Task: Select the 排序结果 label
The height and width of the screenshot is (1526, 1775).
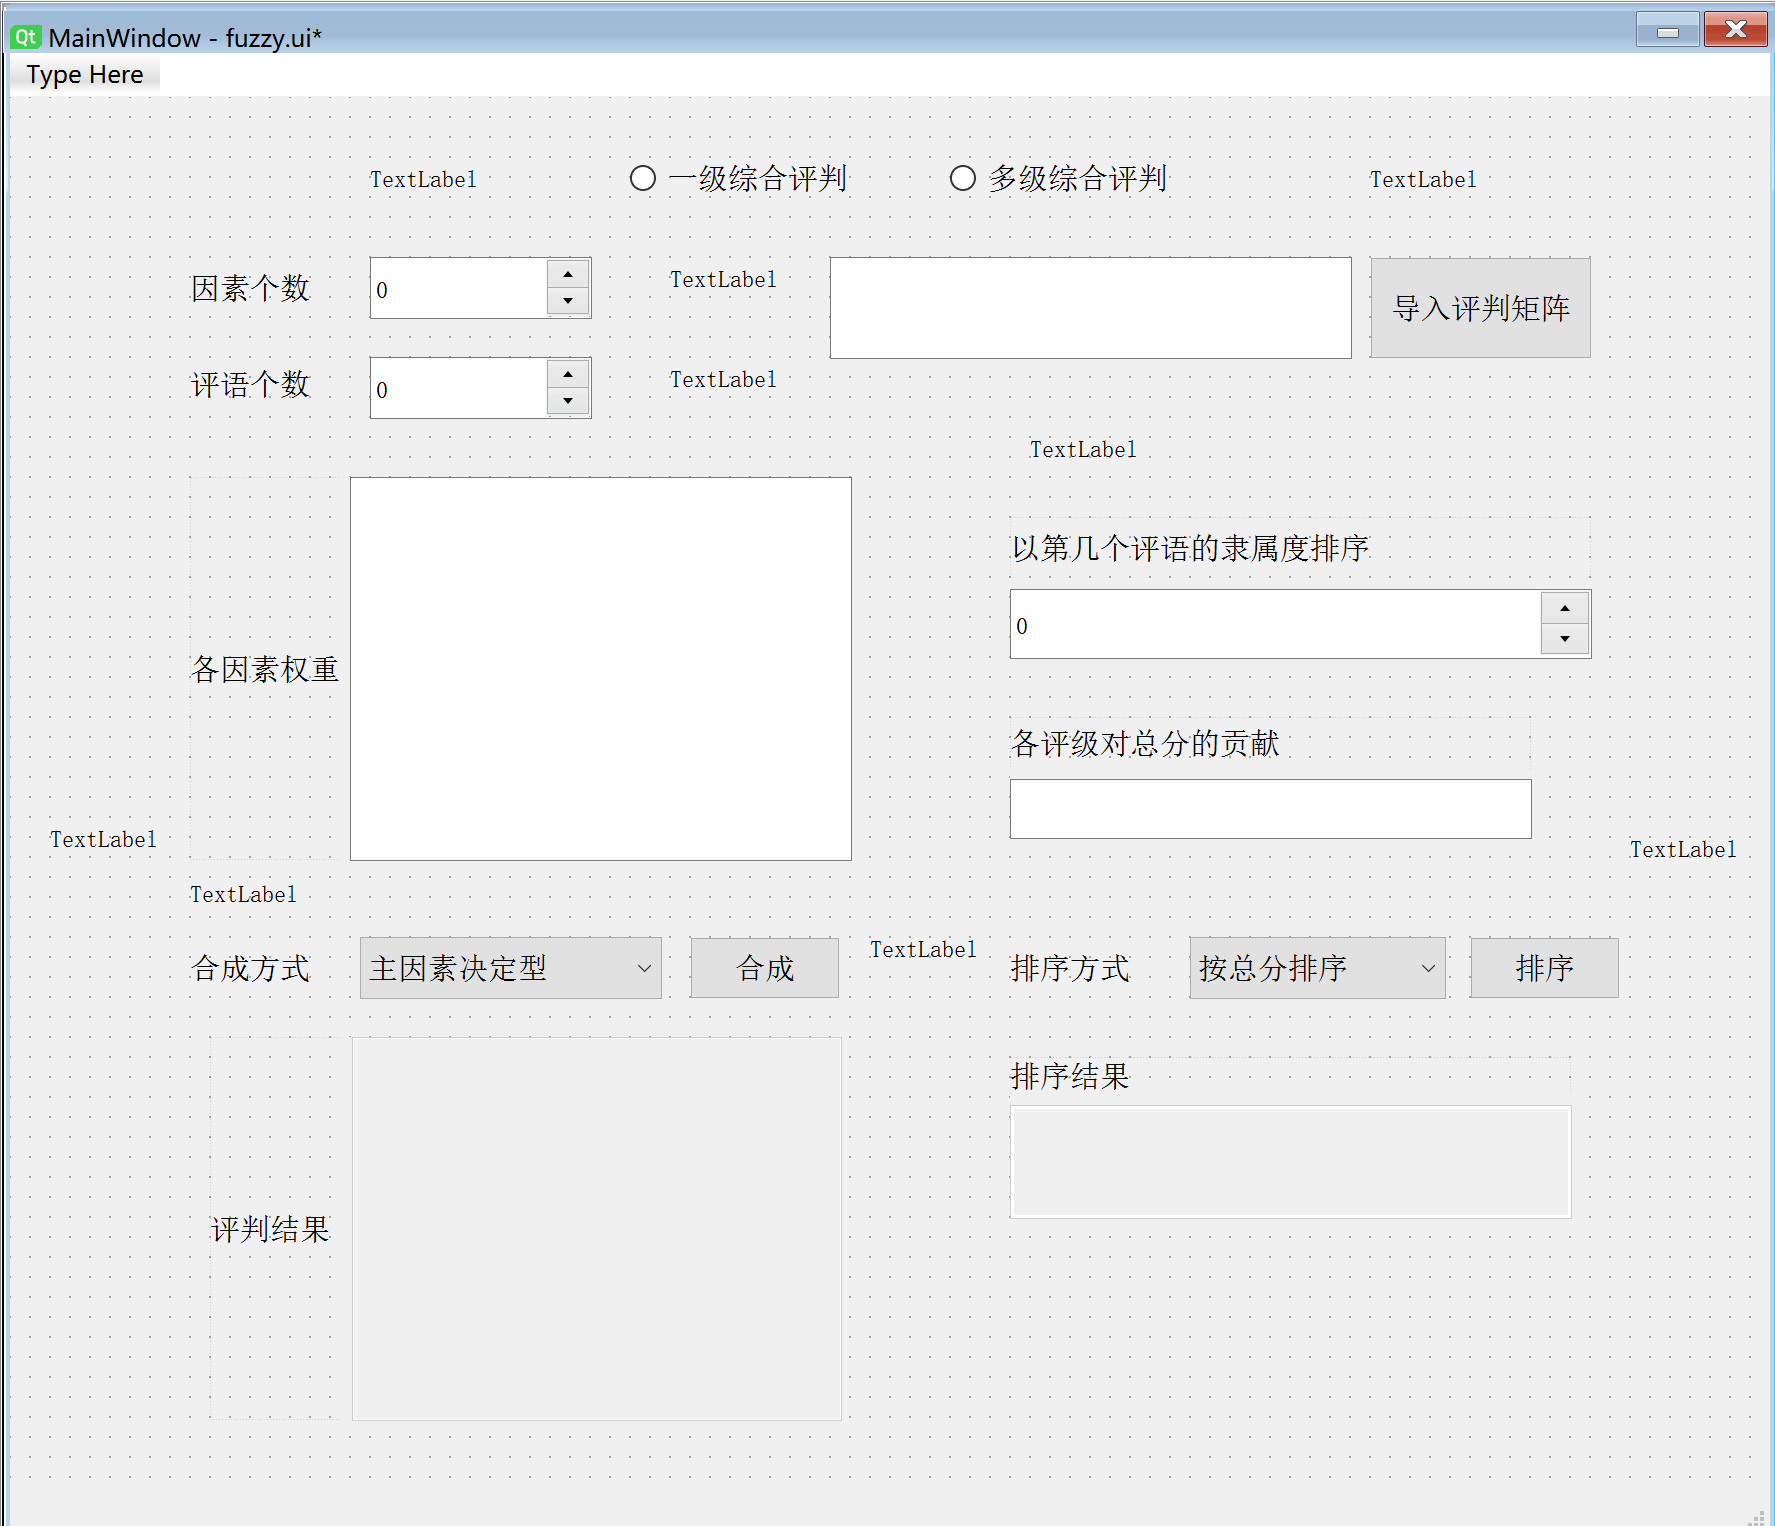Action: tap(1070, 1076)
